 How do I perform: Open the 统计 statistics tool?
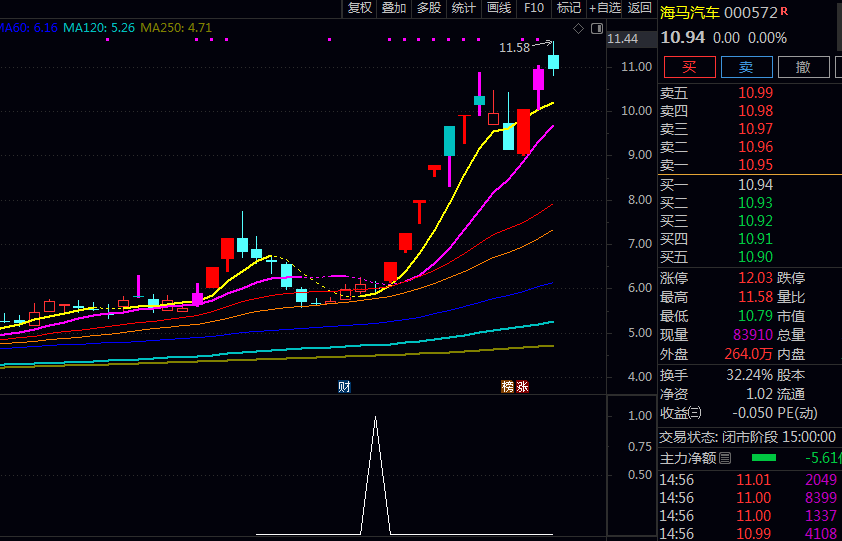(464, 8)
